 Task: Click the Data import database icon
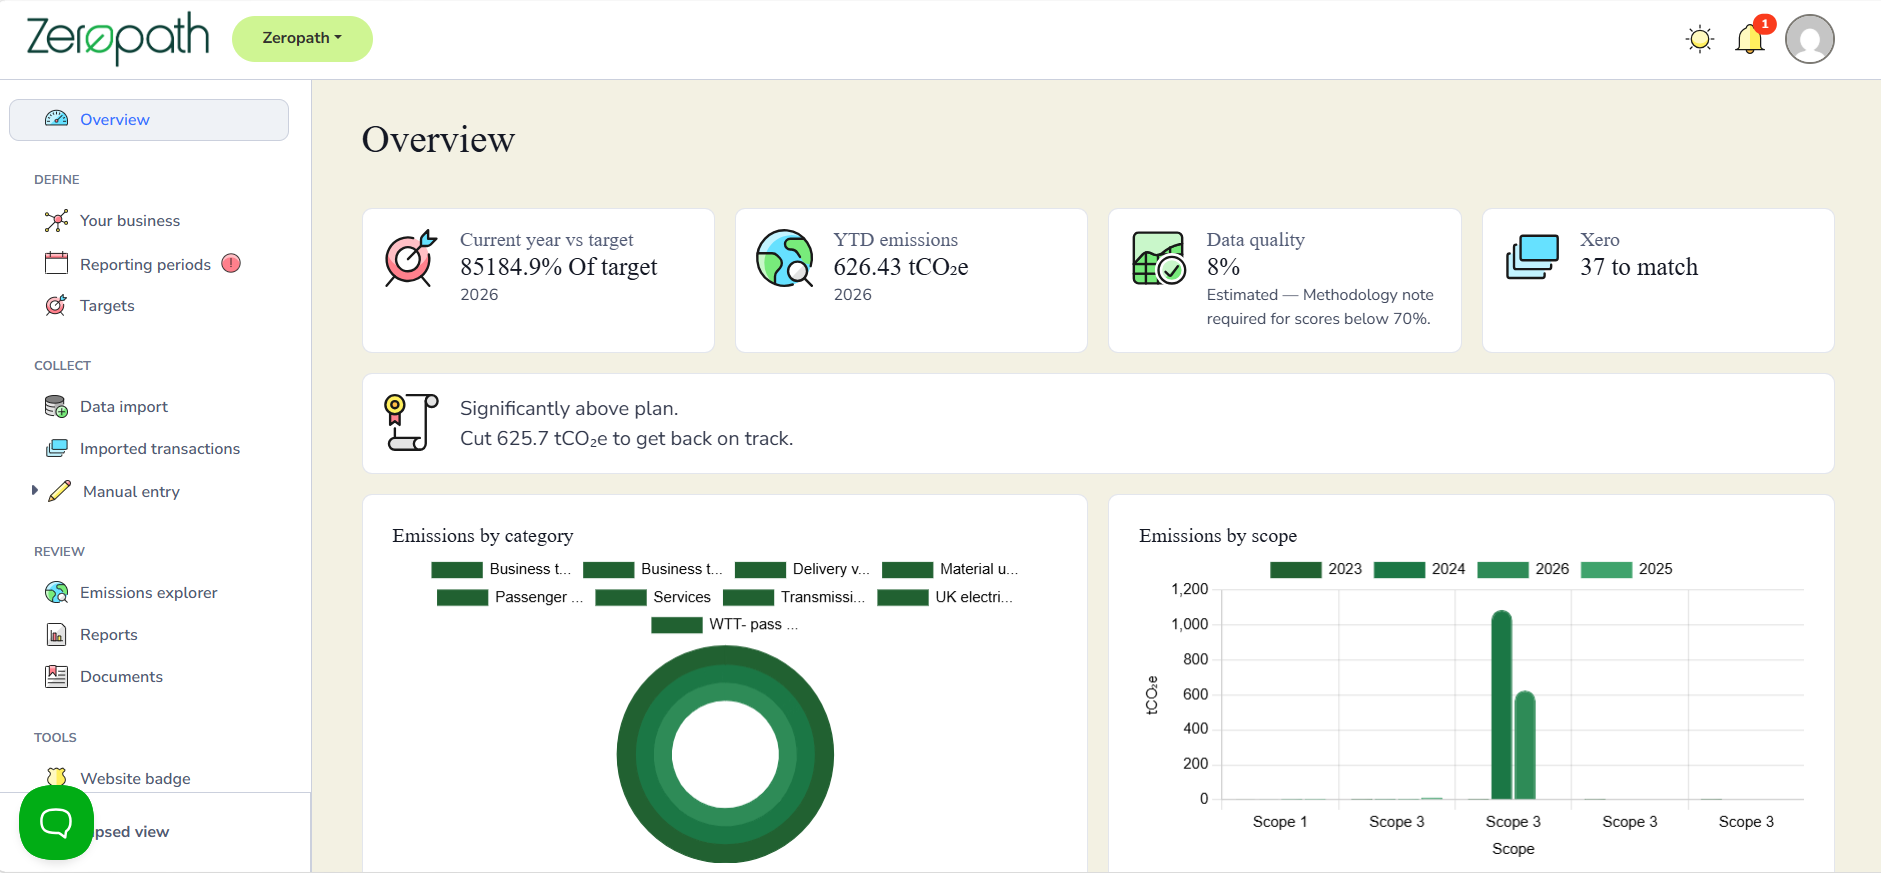(x=57, y=406)
